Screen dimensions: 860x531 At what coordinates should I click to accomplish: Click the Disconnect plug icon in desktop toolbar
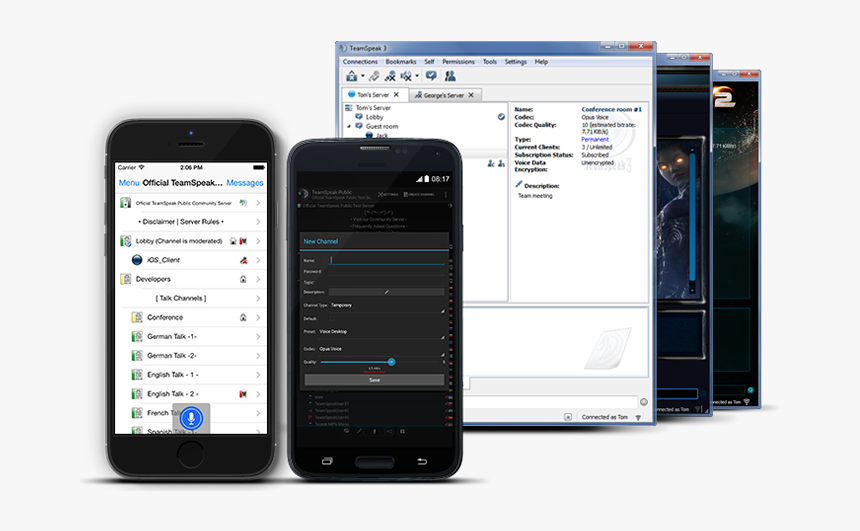[374, 76]
